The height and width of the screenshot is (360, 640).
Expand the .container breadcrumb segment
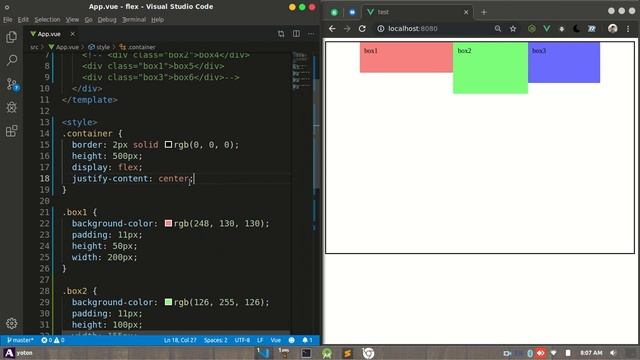(x=138, y=47)
